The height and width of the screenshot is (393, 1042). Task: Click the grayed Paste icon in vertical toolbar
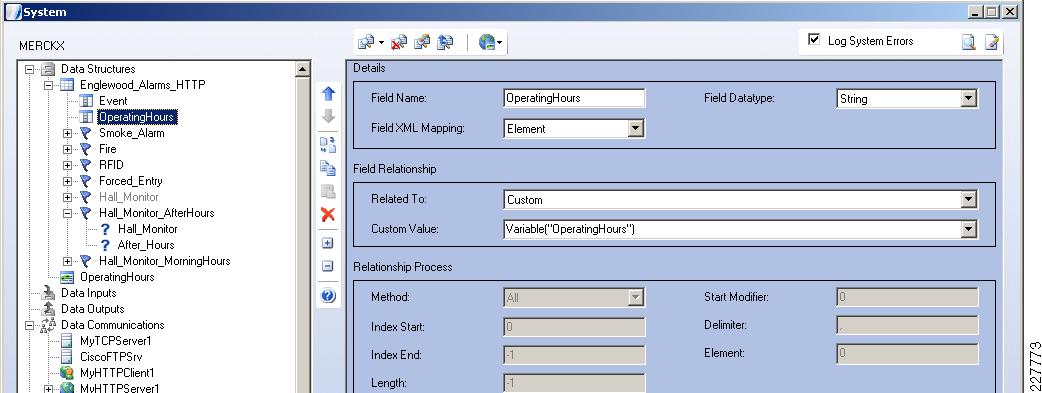[328, 192]
